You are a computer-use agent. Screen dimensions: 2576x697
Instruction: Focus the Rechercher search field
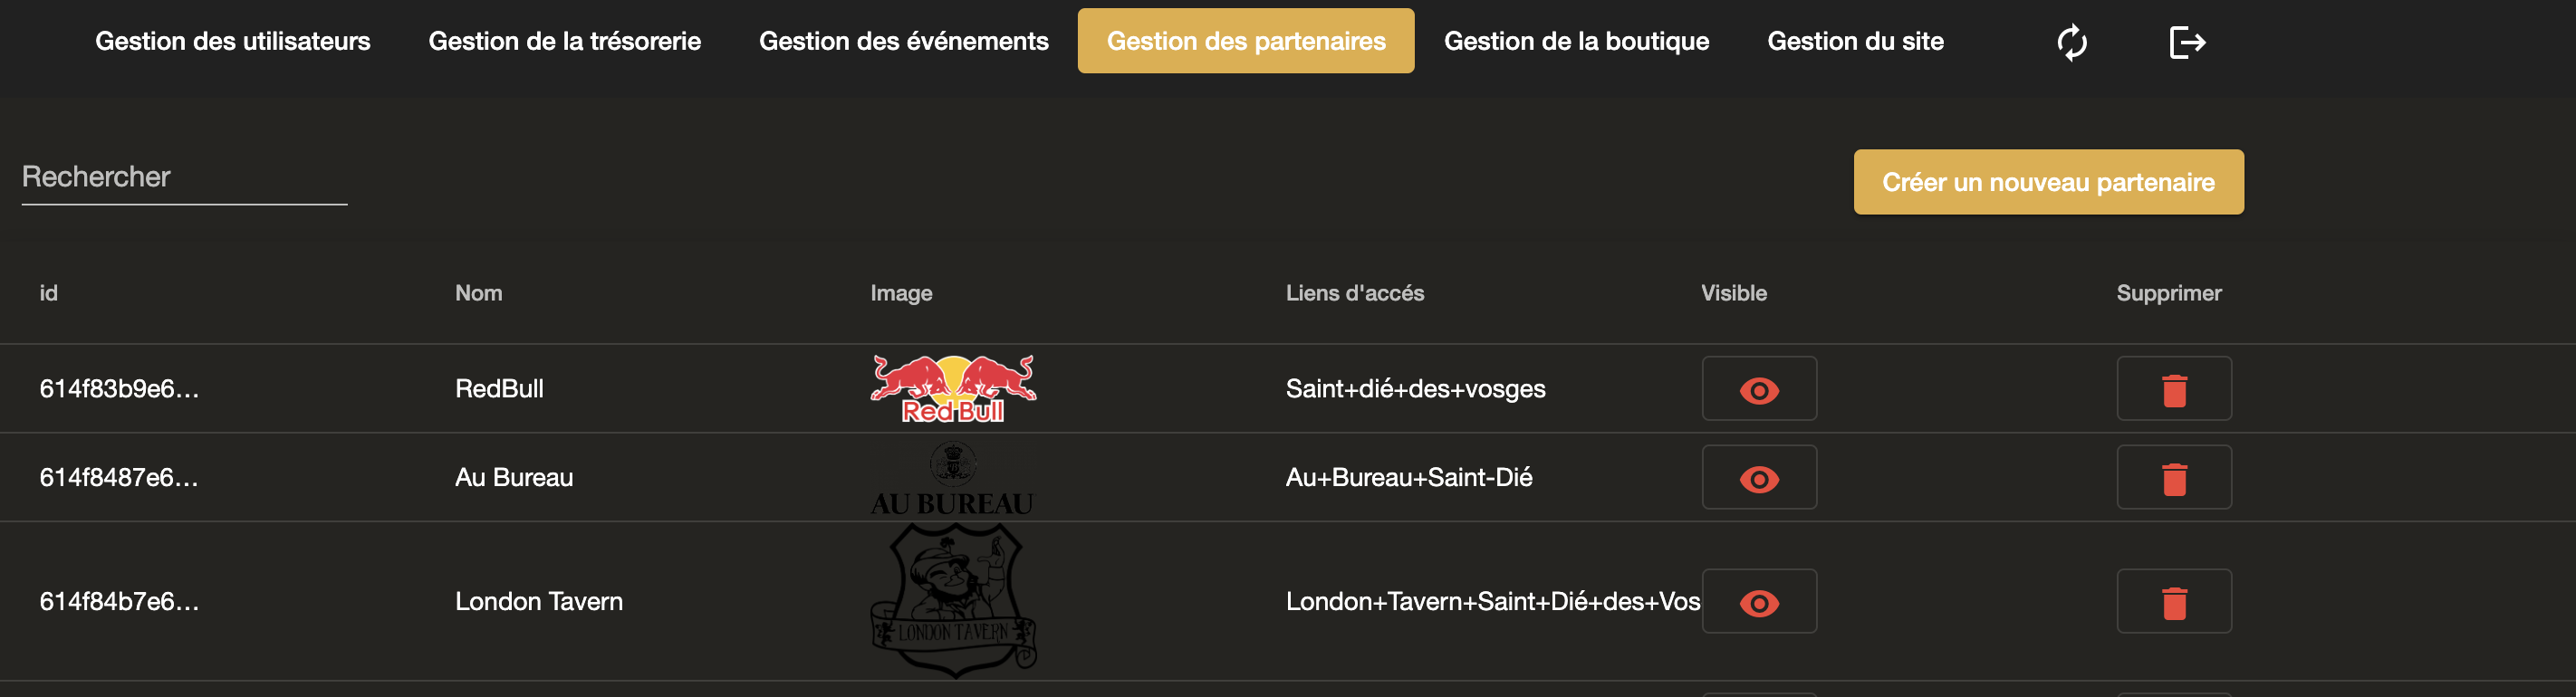(184, 178)
